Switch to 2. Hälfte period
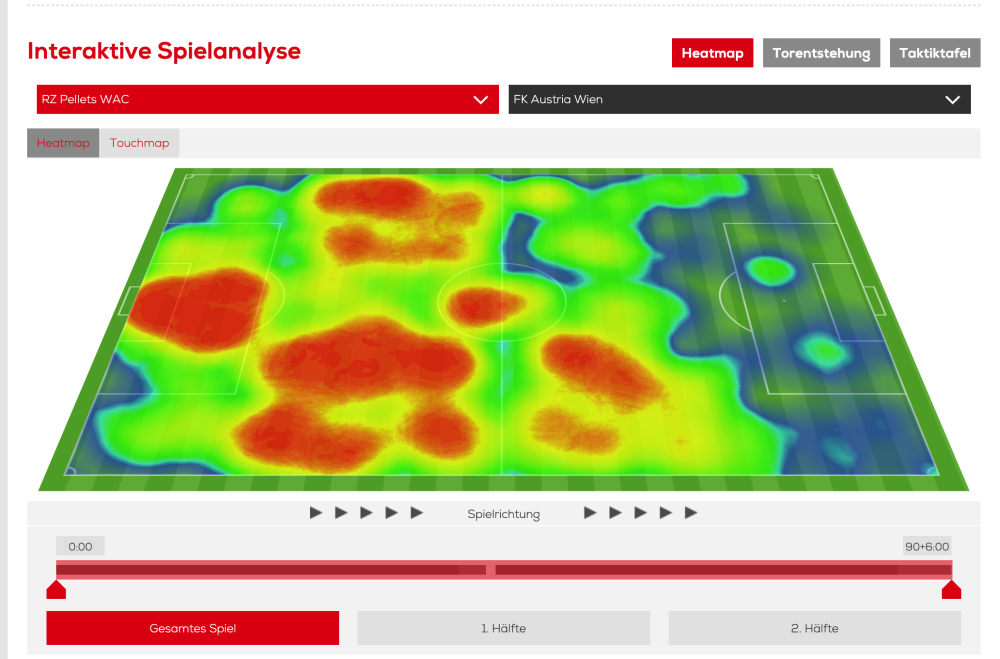Screen dimensions: 1000x659 pyautogui.click(x=814, y=629)
